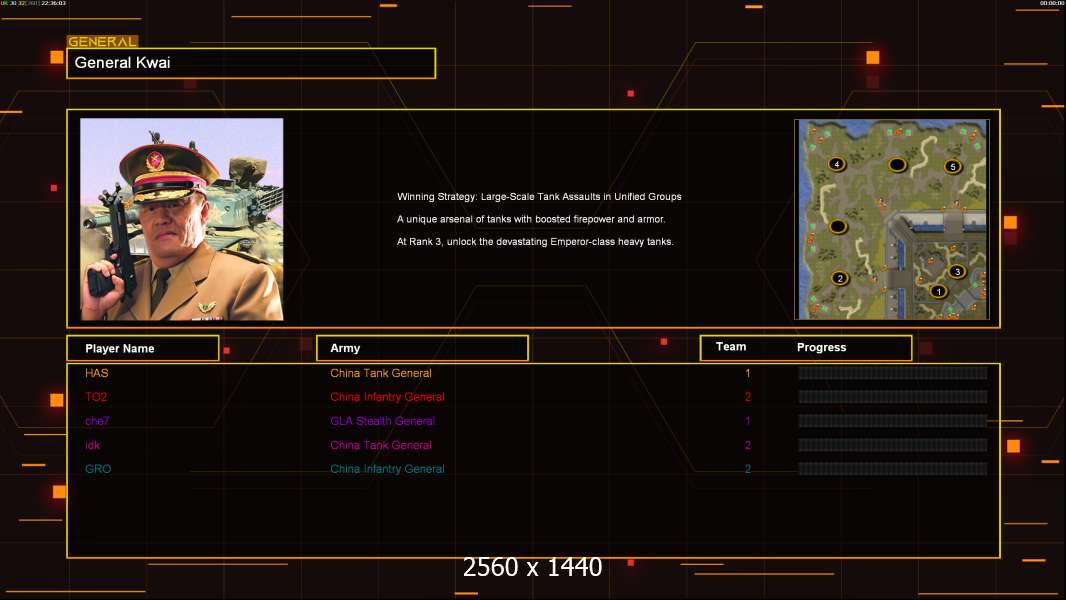Viewport: 1066px width, 600px height.
Task: Click GRO's China Infantry General army
Action: [388, 469]
